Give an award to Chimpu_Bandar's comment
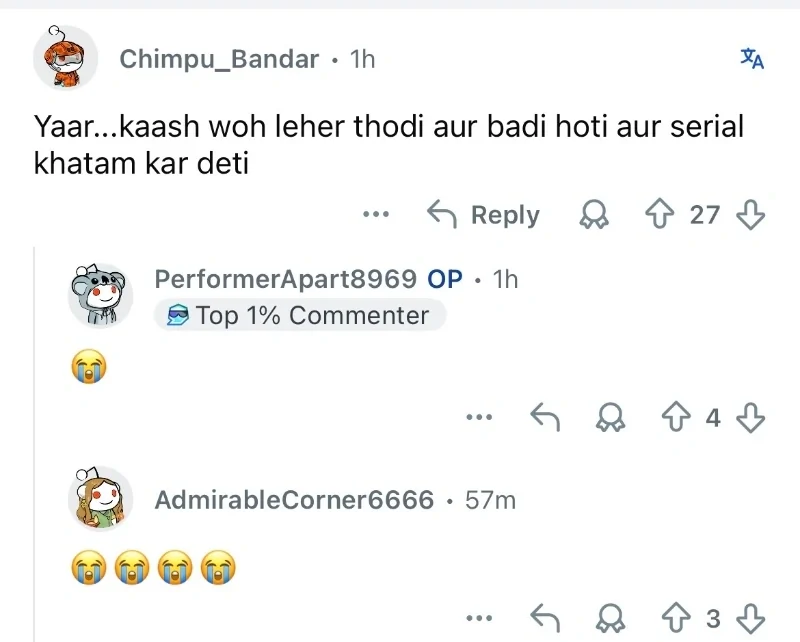This screenshot has height=642, width=800. pyautogui.click(x=594, y=215)
